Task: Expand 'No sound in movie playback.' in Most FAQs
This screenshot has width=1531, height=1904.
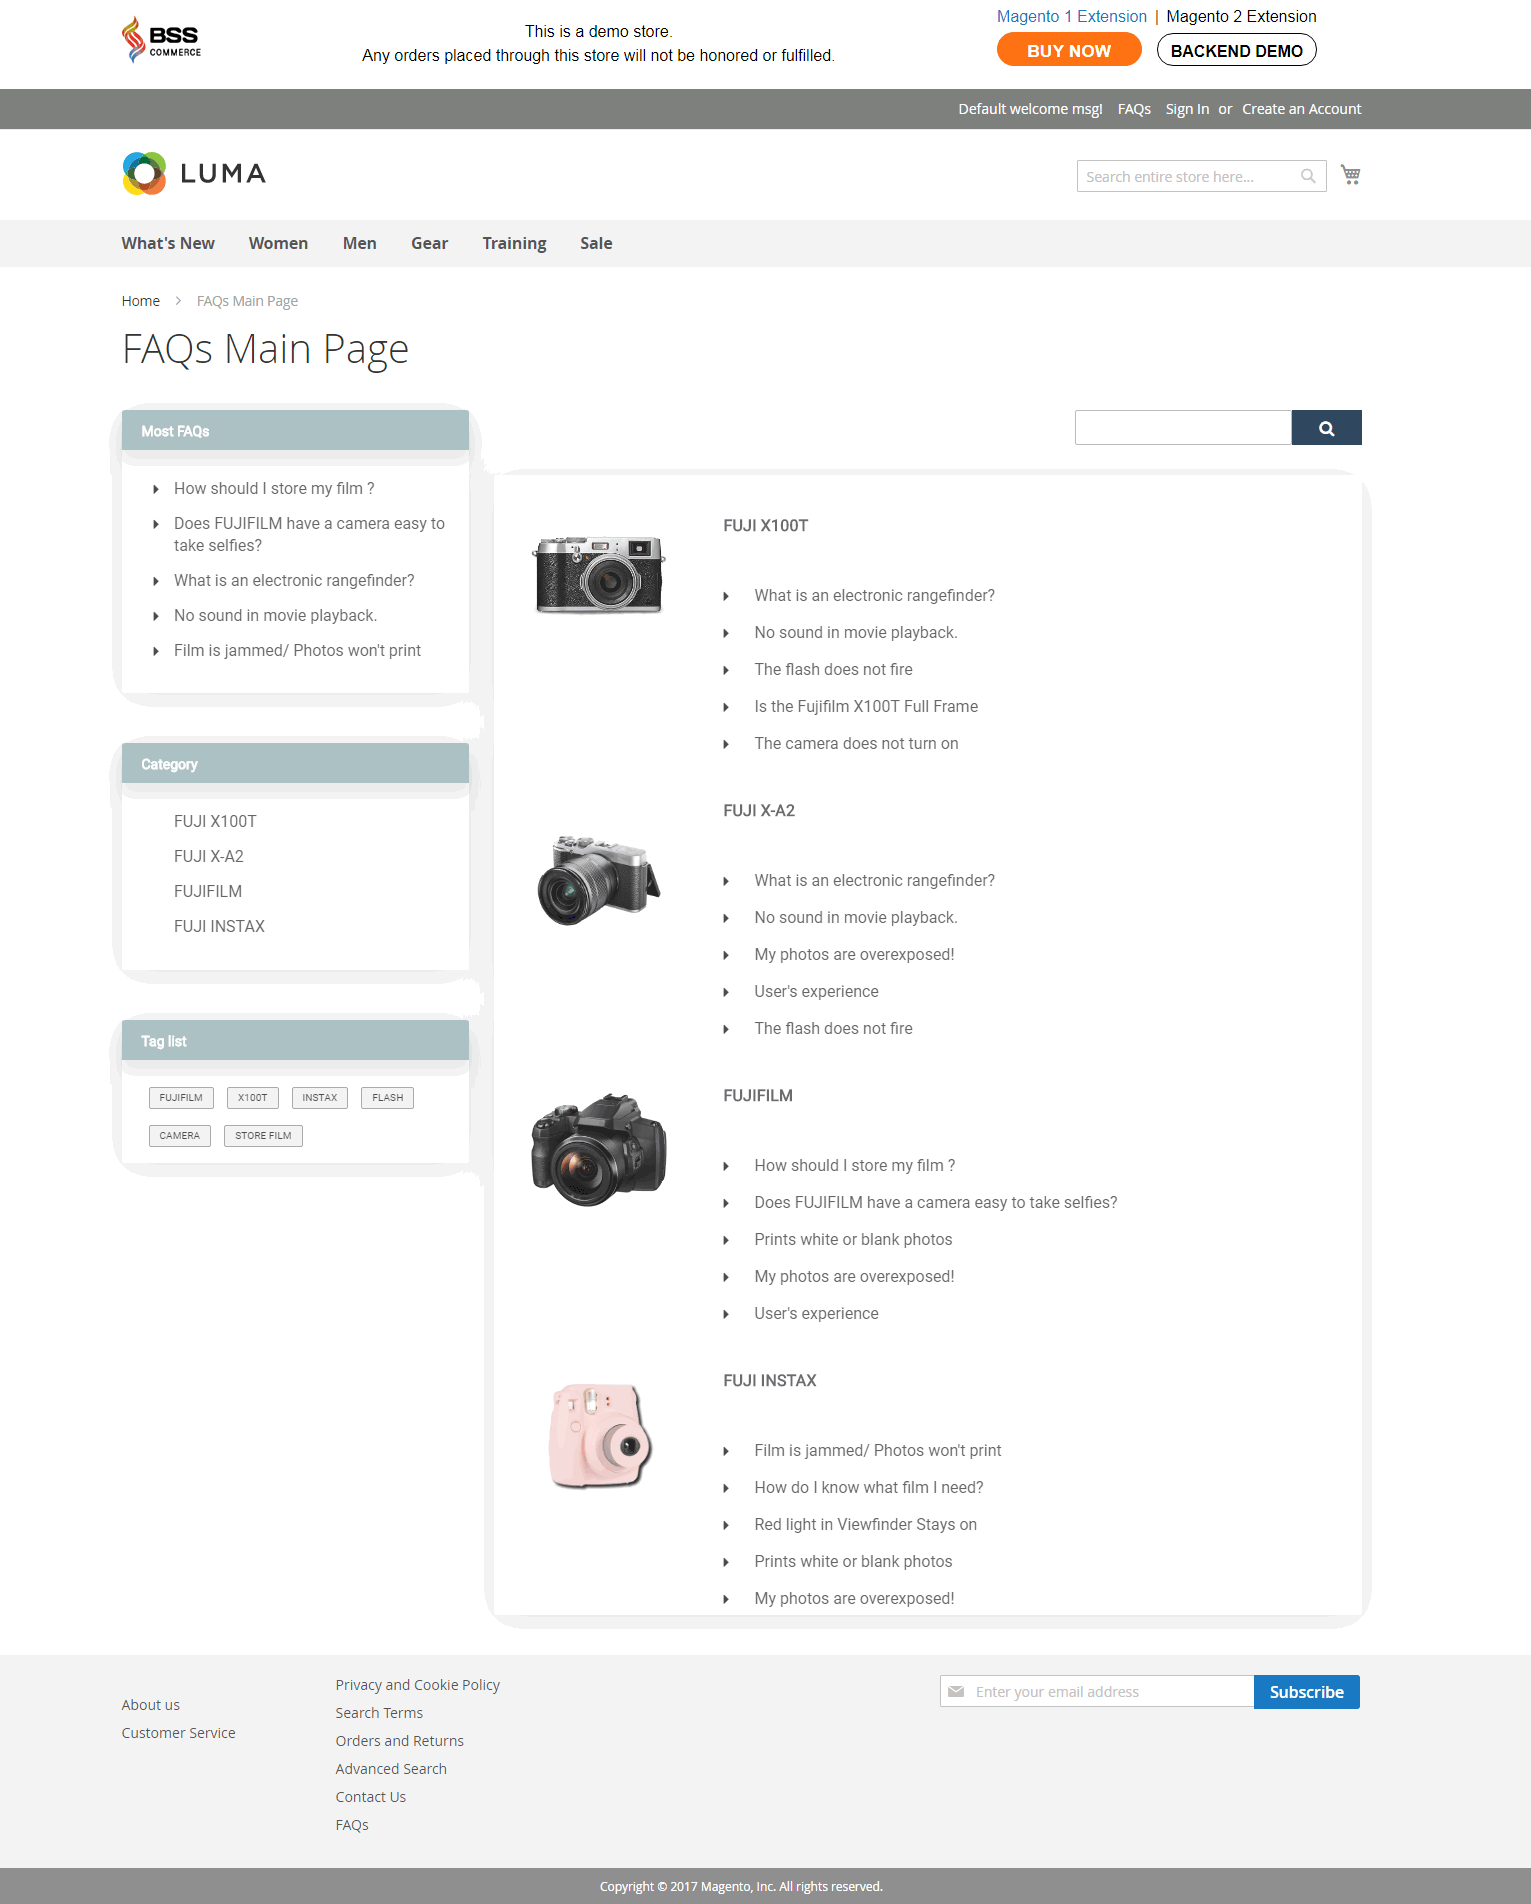Action: pyautogui.click(x=275, y=615)
